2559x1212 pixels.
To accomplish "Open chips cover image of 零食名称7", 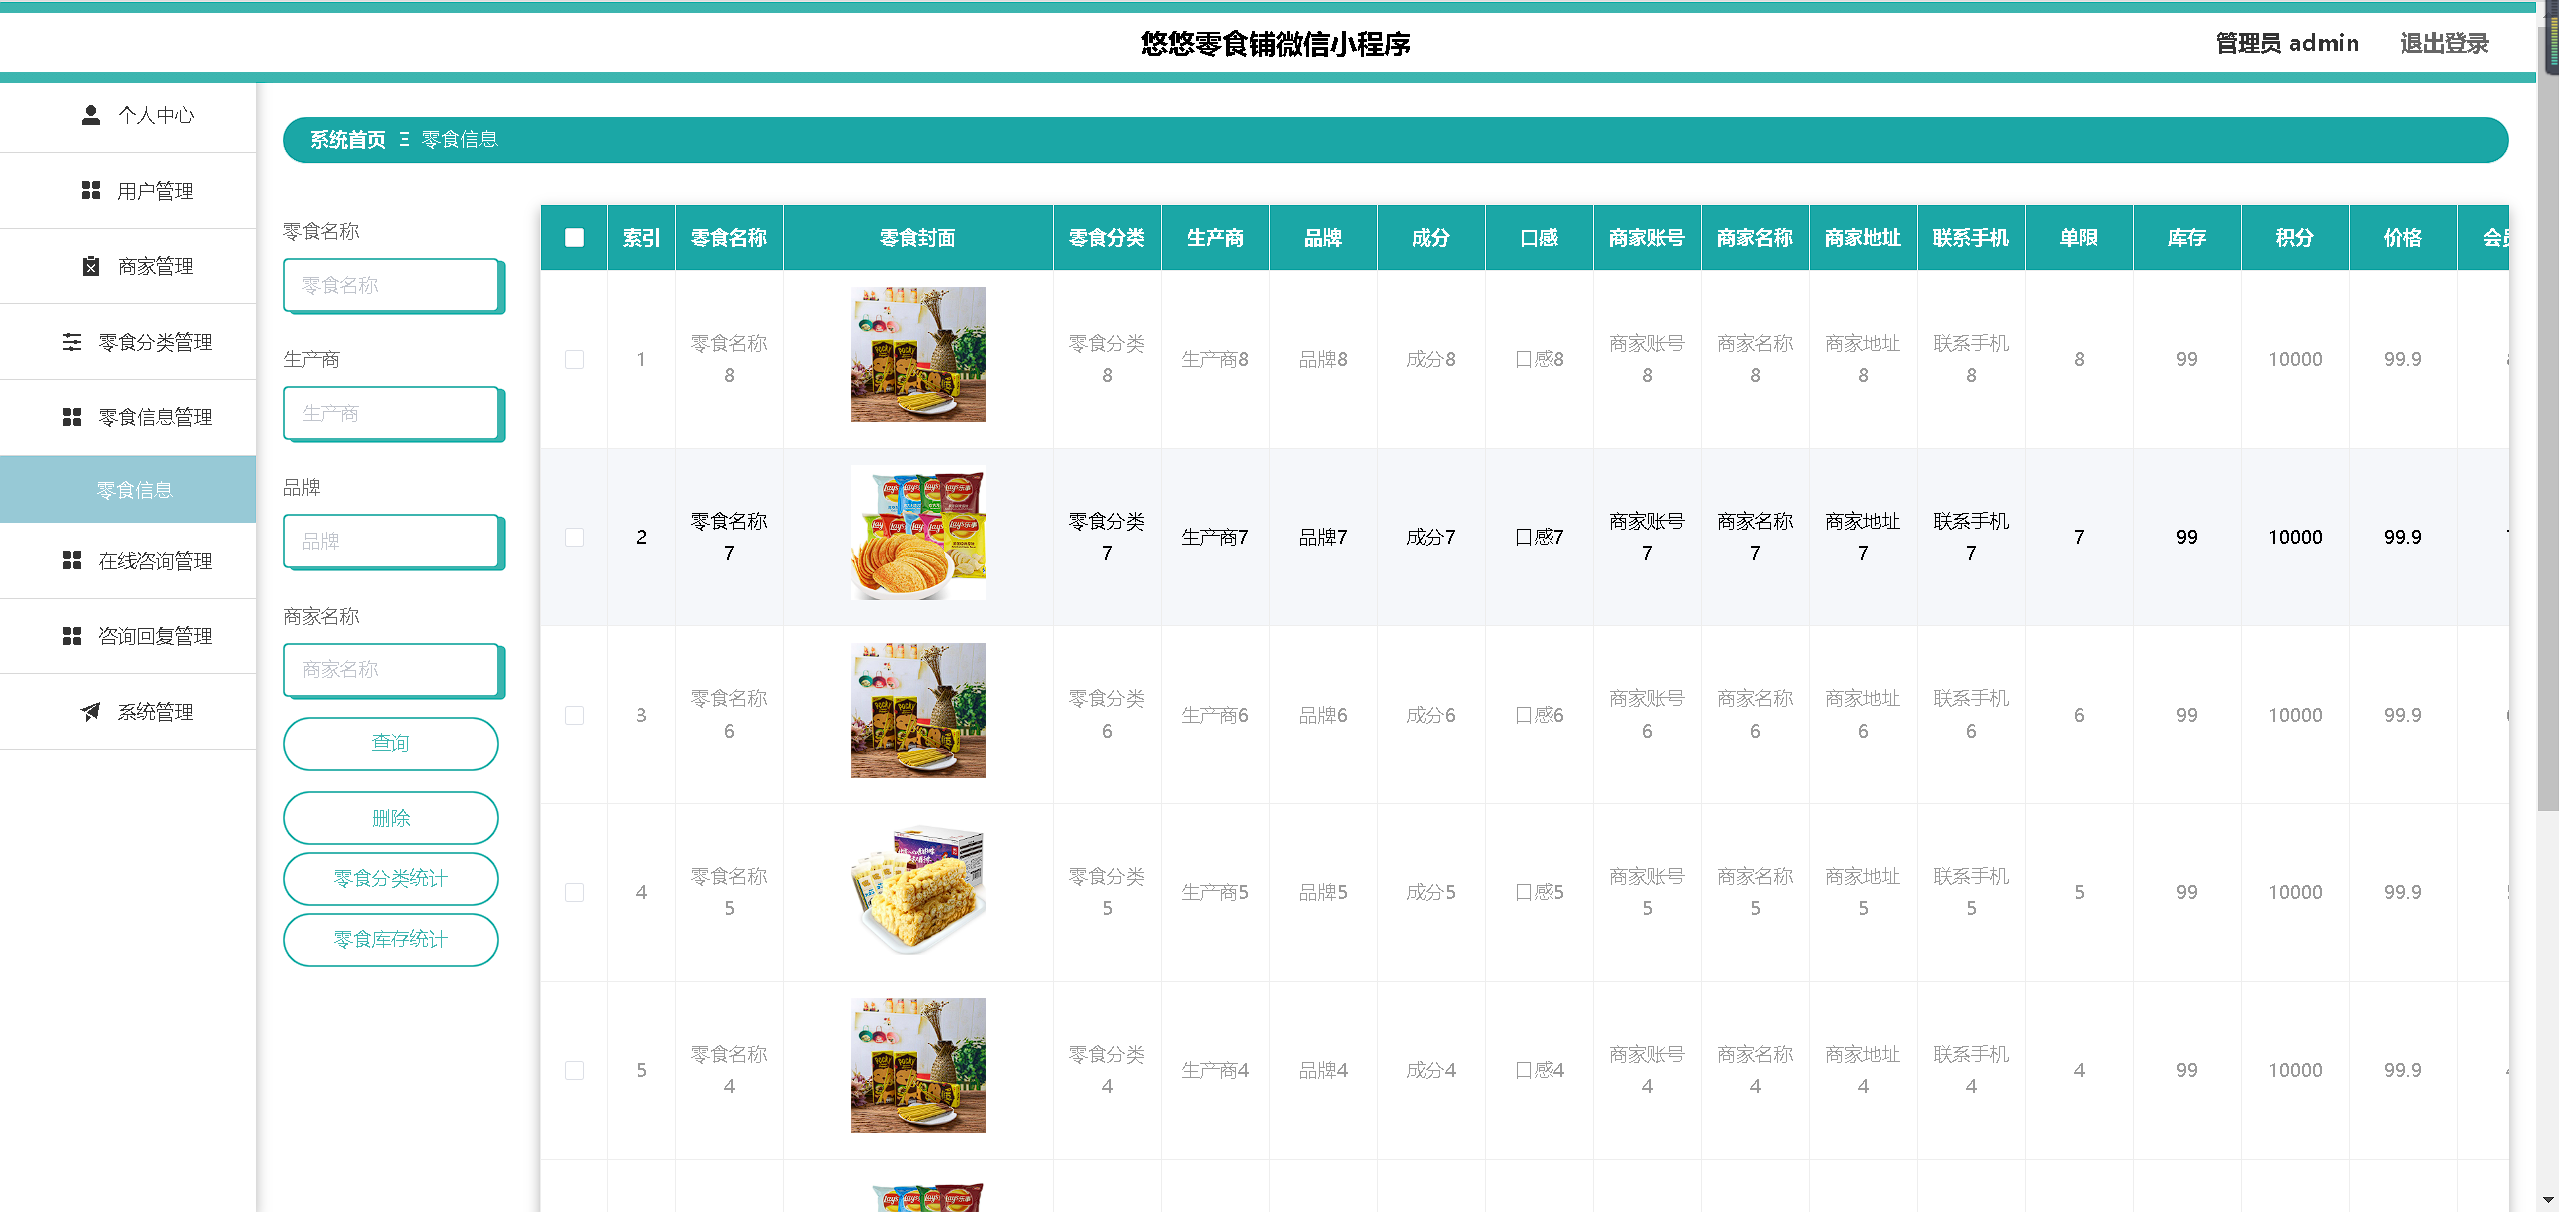I will (918, 532).
